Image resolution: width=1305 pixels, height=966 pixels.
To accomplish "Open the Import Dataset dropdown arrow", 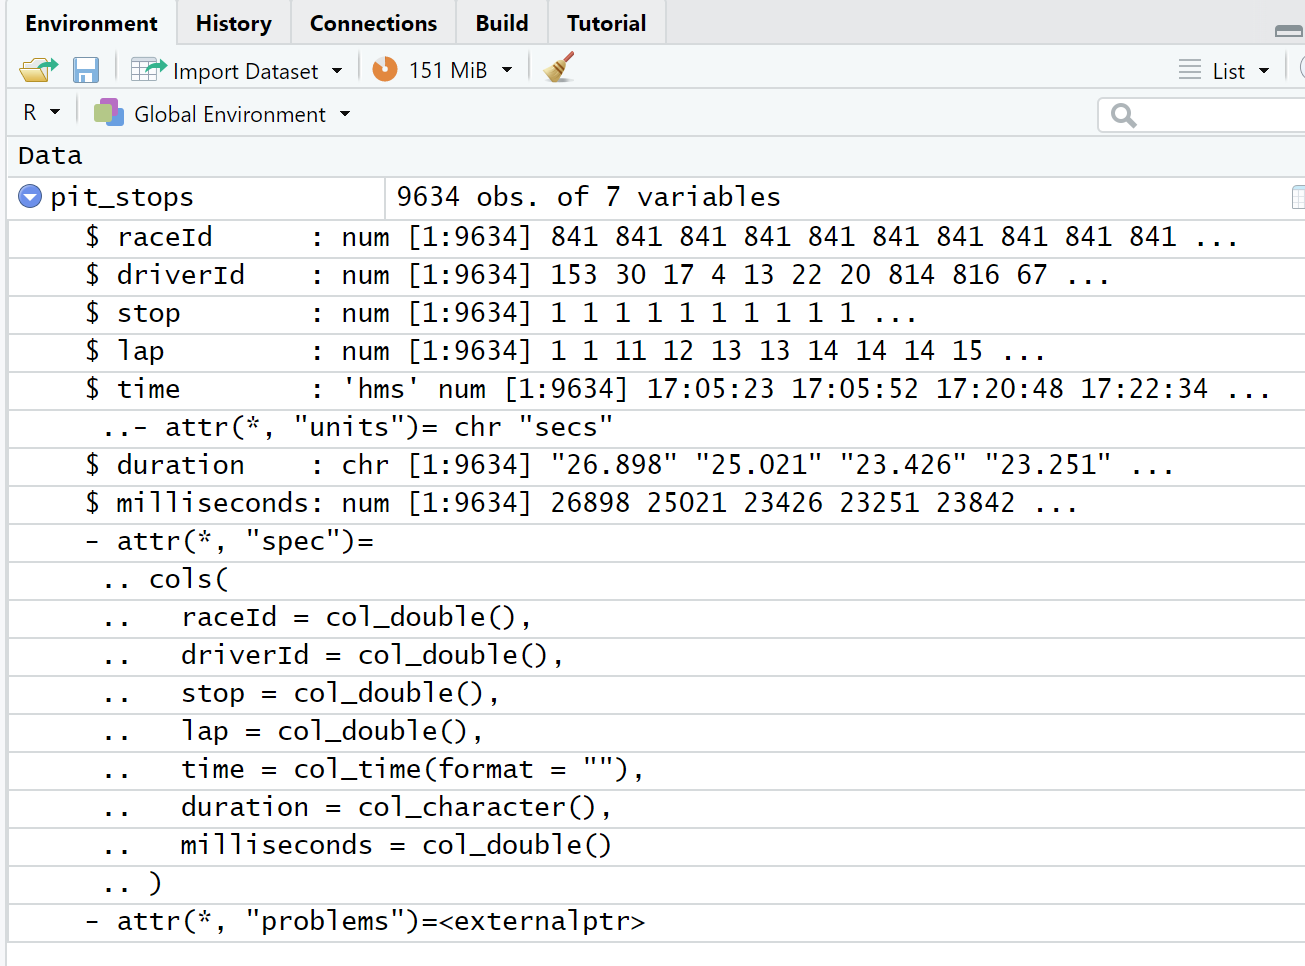I will coord(337,71).
